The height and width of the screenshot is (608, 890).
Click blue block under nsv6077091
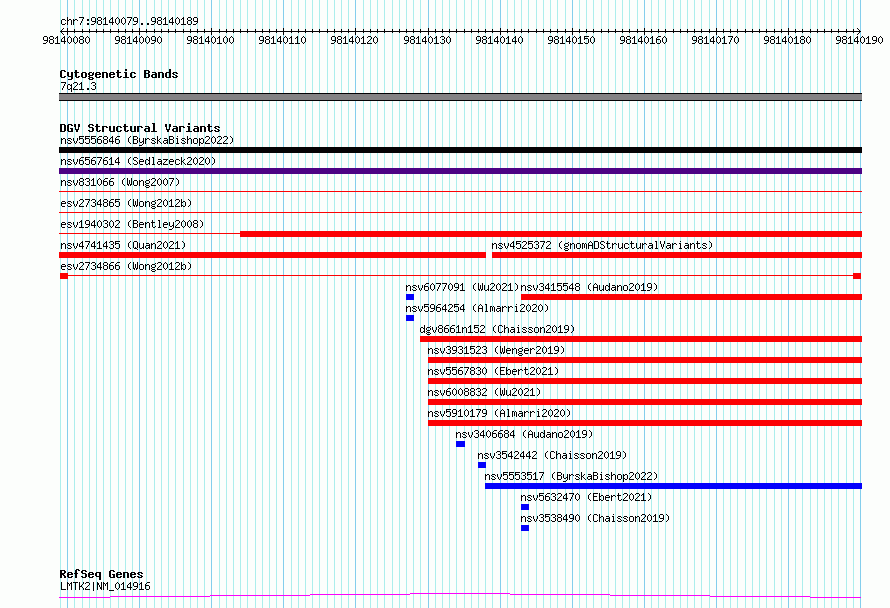[410, 297]
